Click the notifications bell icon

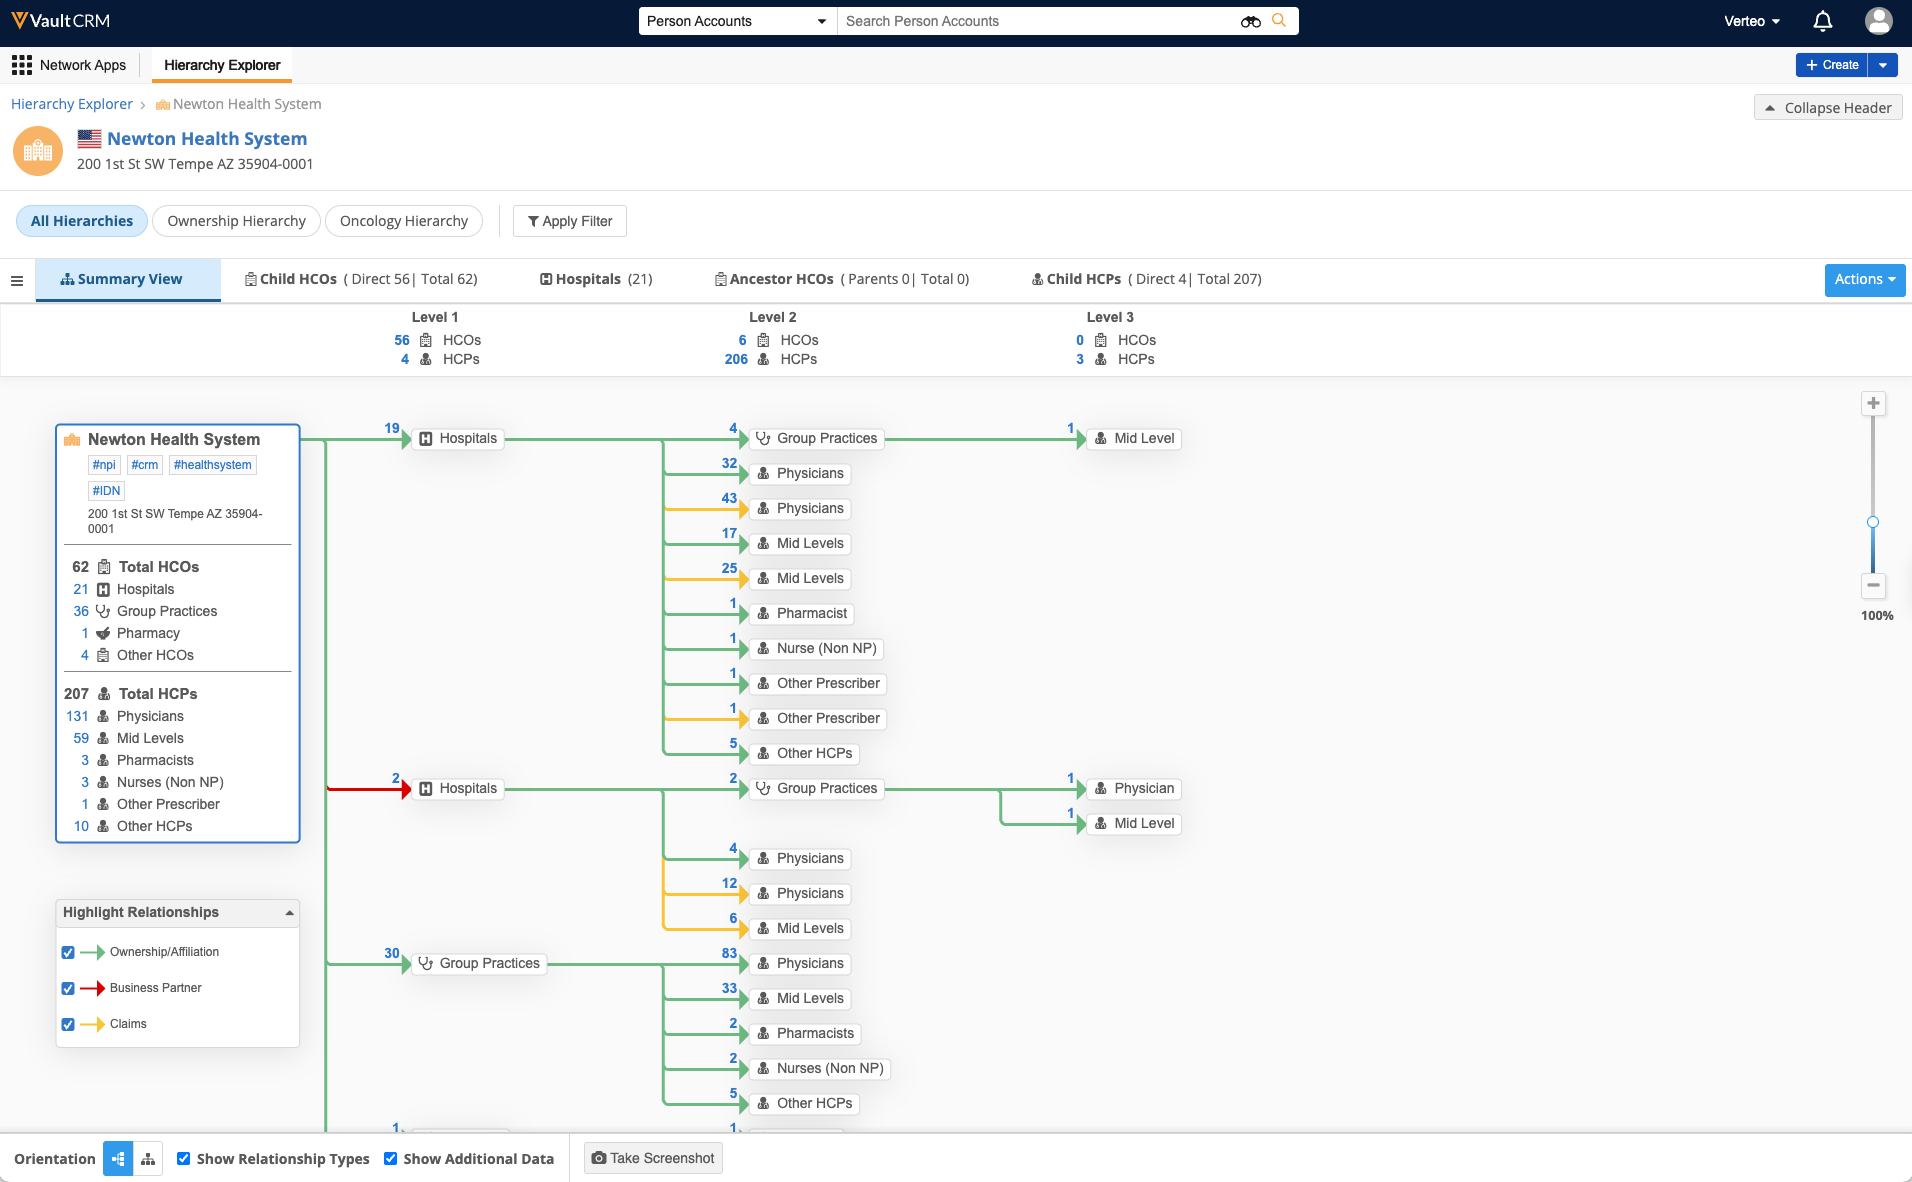pos(1822,21)
